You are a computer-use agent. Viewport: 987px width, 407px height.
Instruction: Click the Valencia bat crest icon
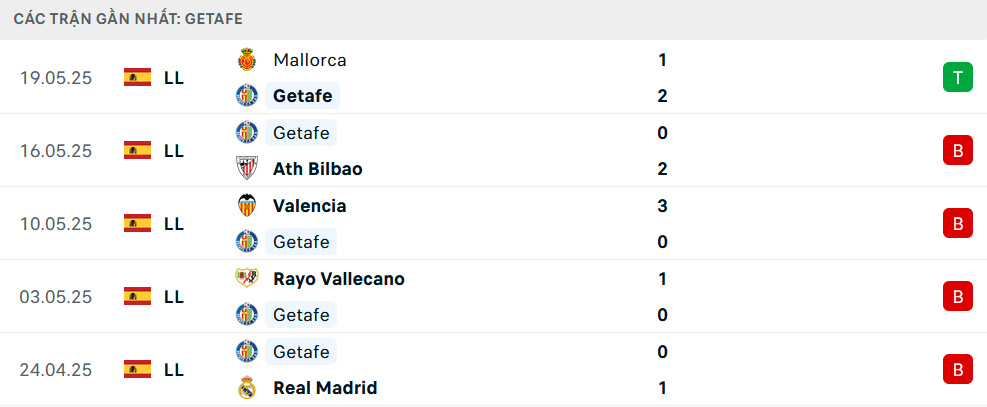[x=246, y=206]
